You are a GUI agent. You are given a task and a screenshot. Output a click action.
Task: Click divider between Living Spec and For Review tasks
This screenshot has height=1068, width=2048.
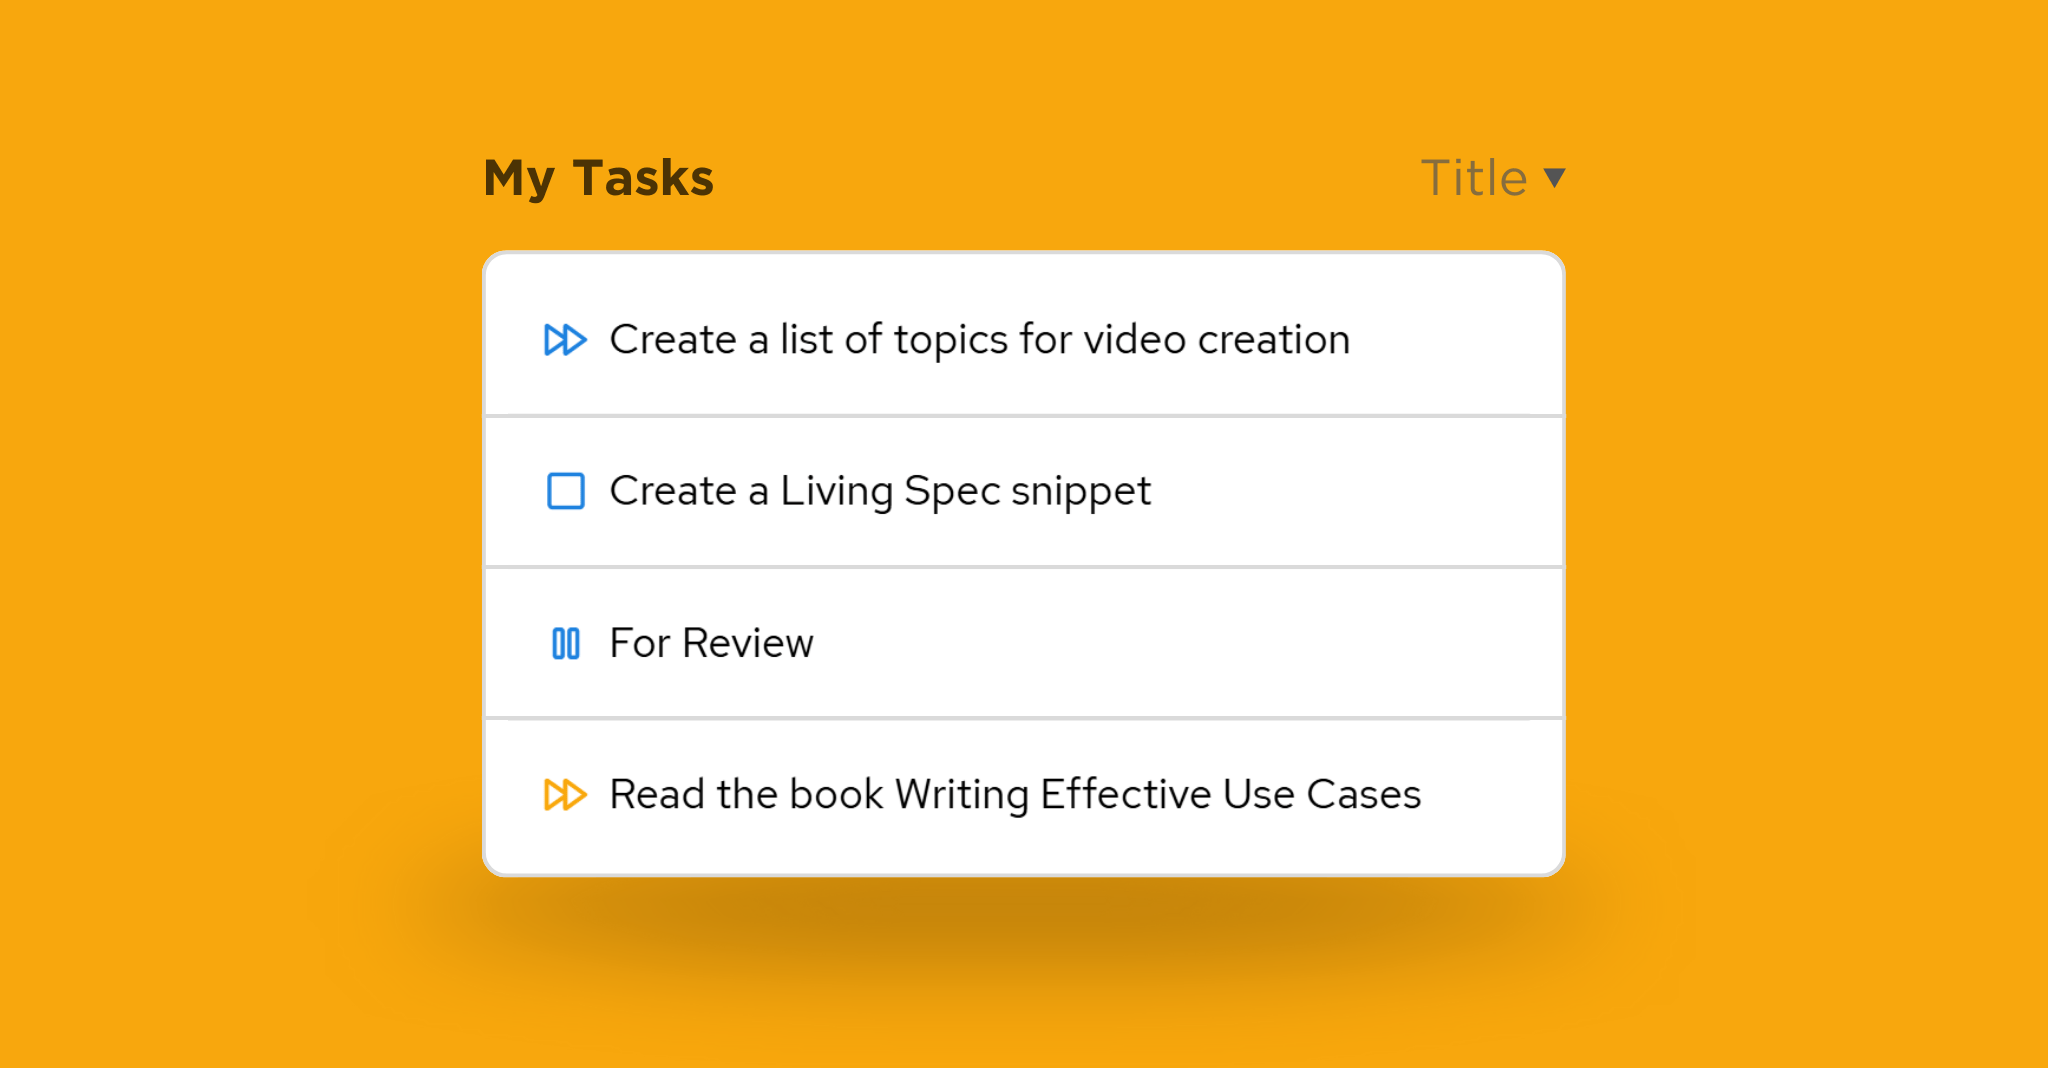point(1024,567)
